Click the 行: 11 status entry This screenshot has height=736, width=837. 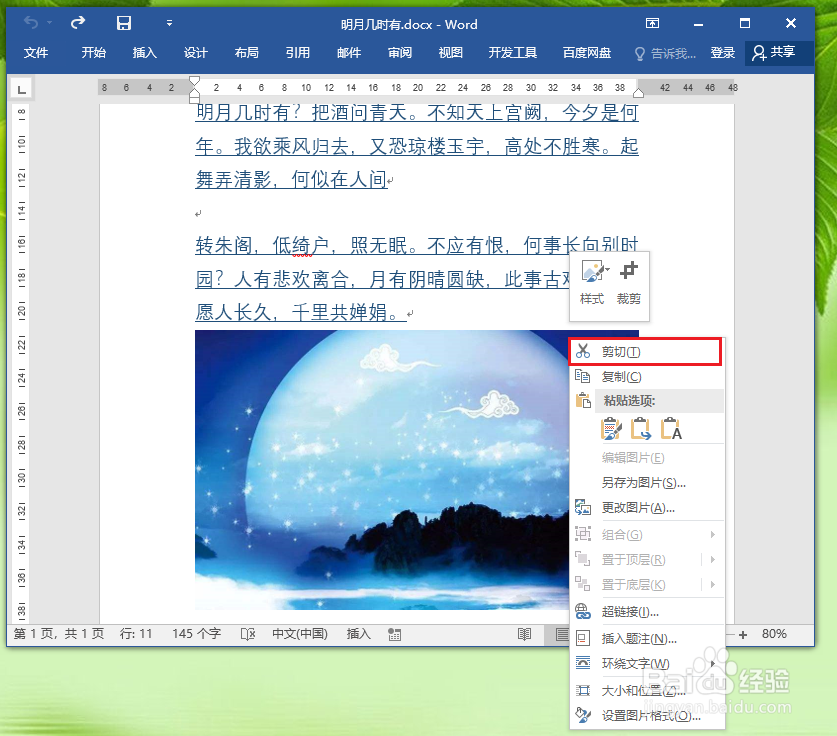tap(136, 634)
